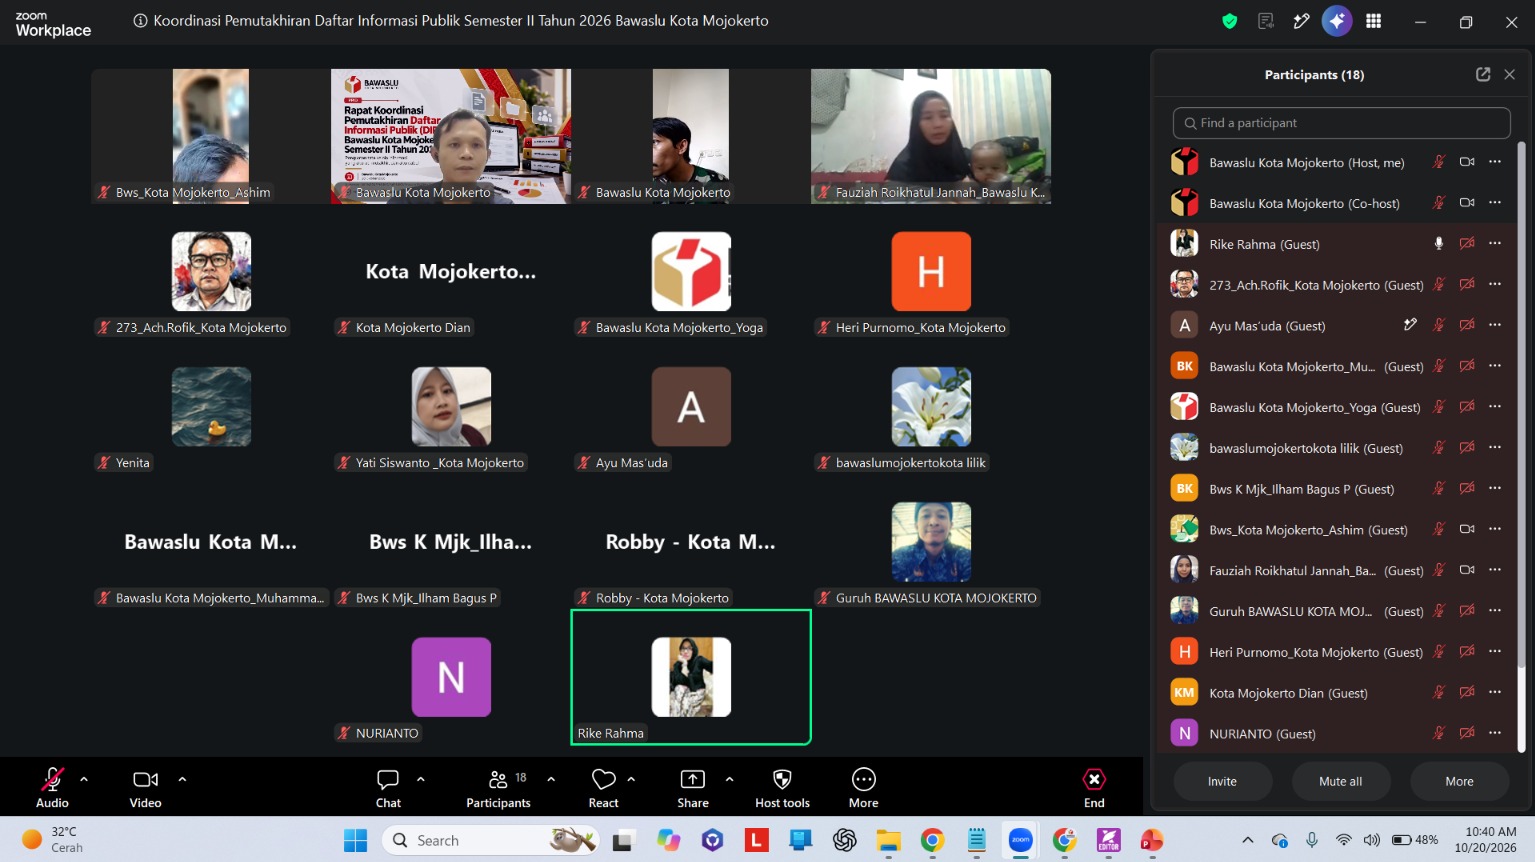Start screen Share

pyautogui.click(x=692, y=779)
